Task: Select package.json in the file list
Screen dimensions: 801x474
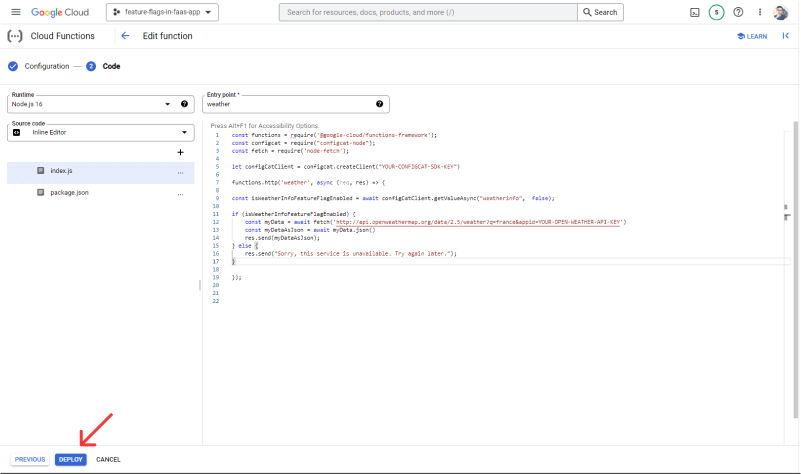Action: pyautogui.click(x=70, y=192)
